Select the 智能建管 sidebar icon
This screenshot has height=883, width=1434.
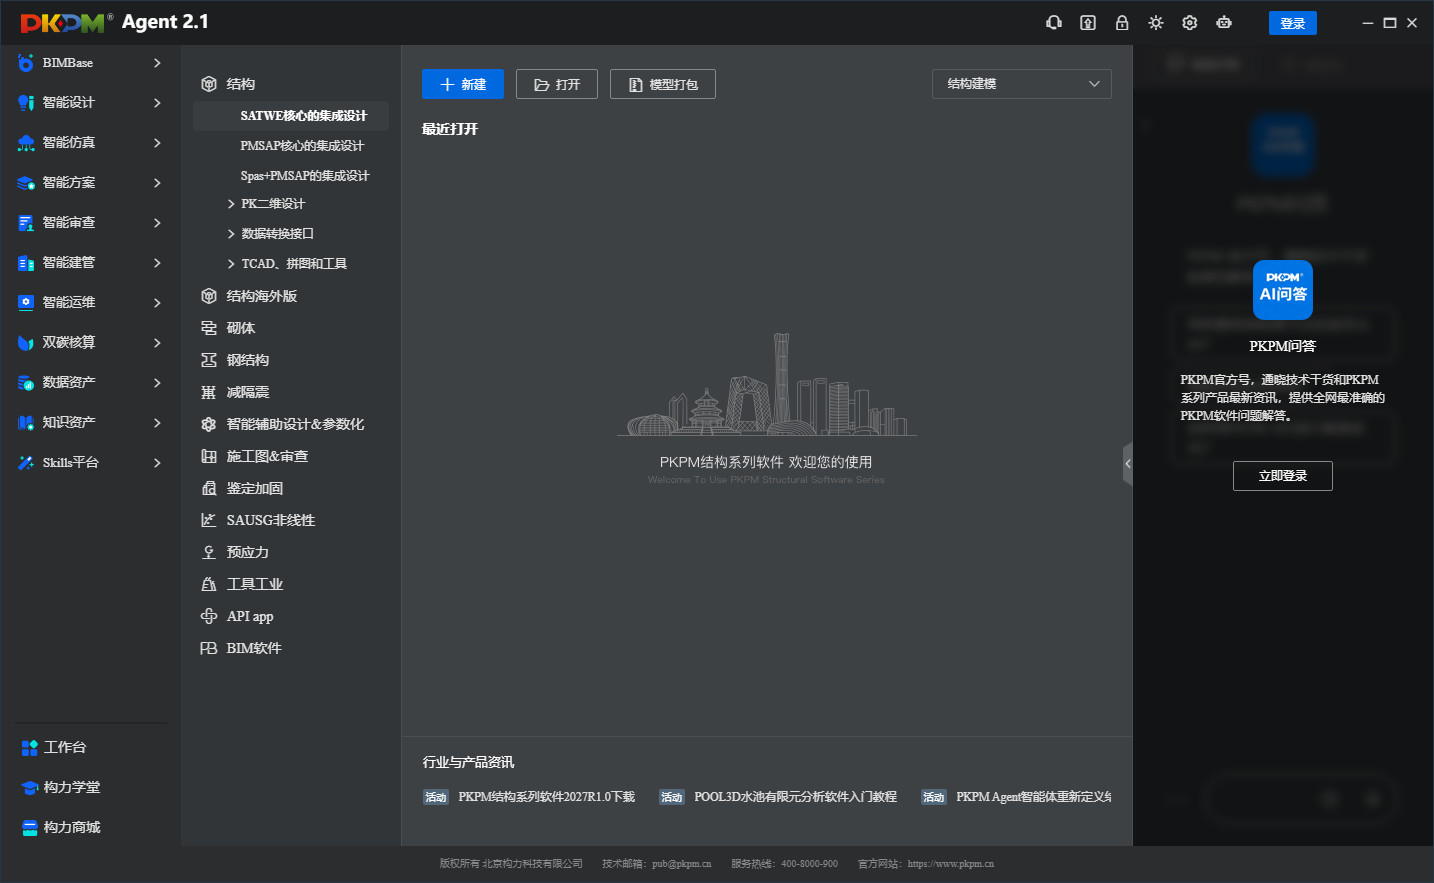[26, 263]
